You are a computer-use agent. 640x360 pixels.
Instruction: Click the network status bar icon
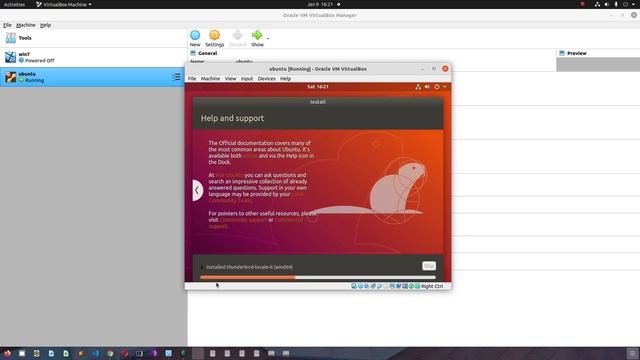tap(373, 286)
